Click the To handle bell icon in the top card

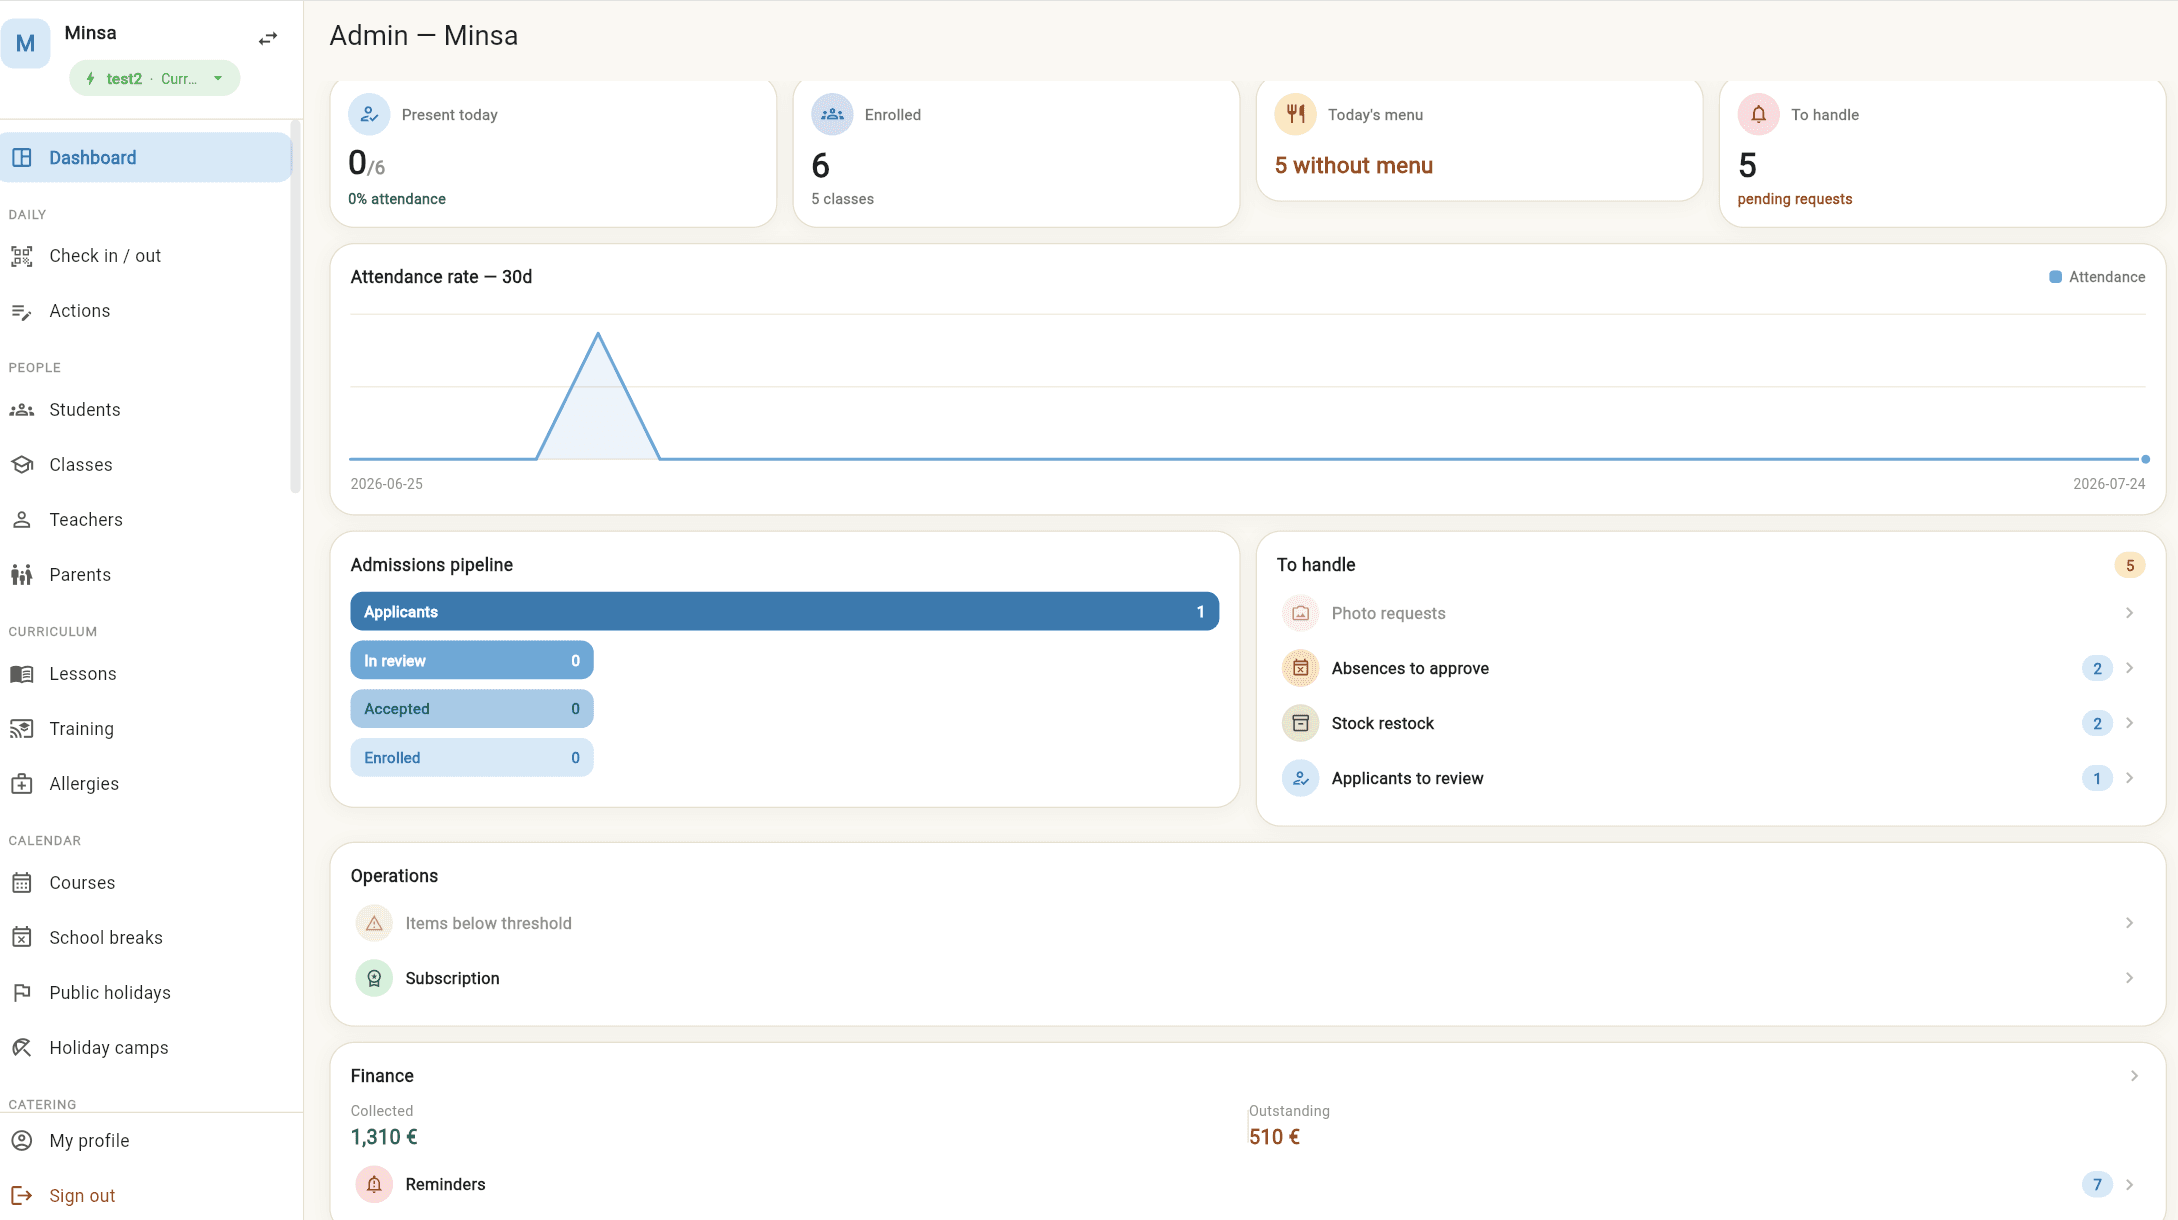point(1758,114)
